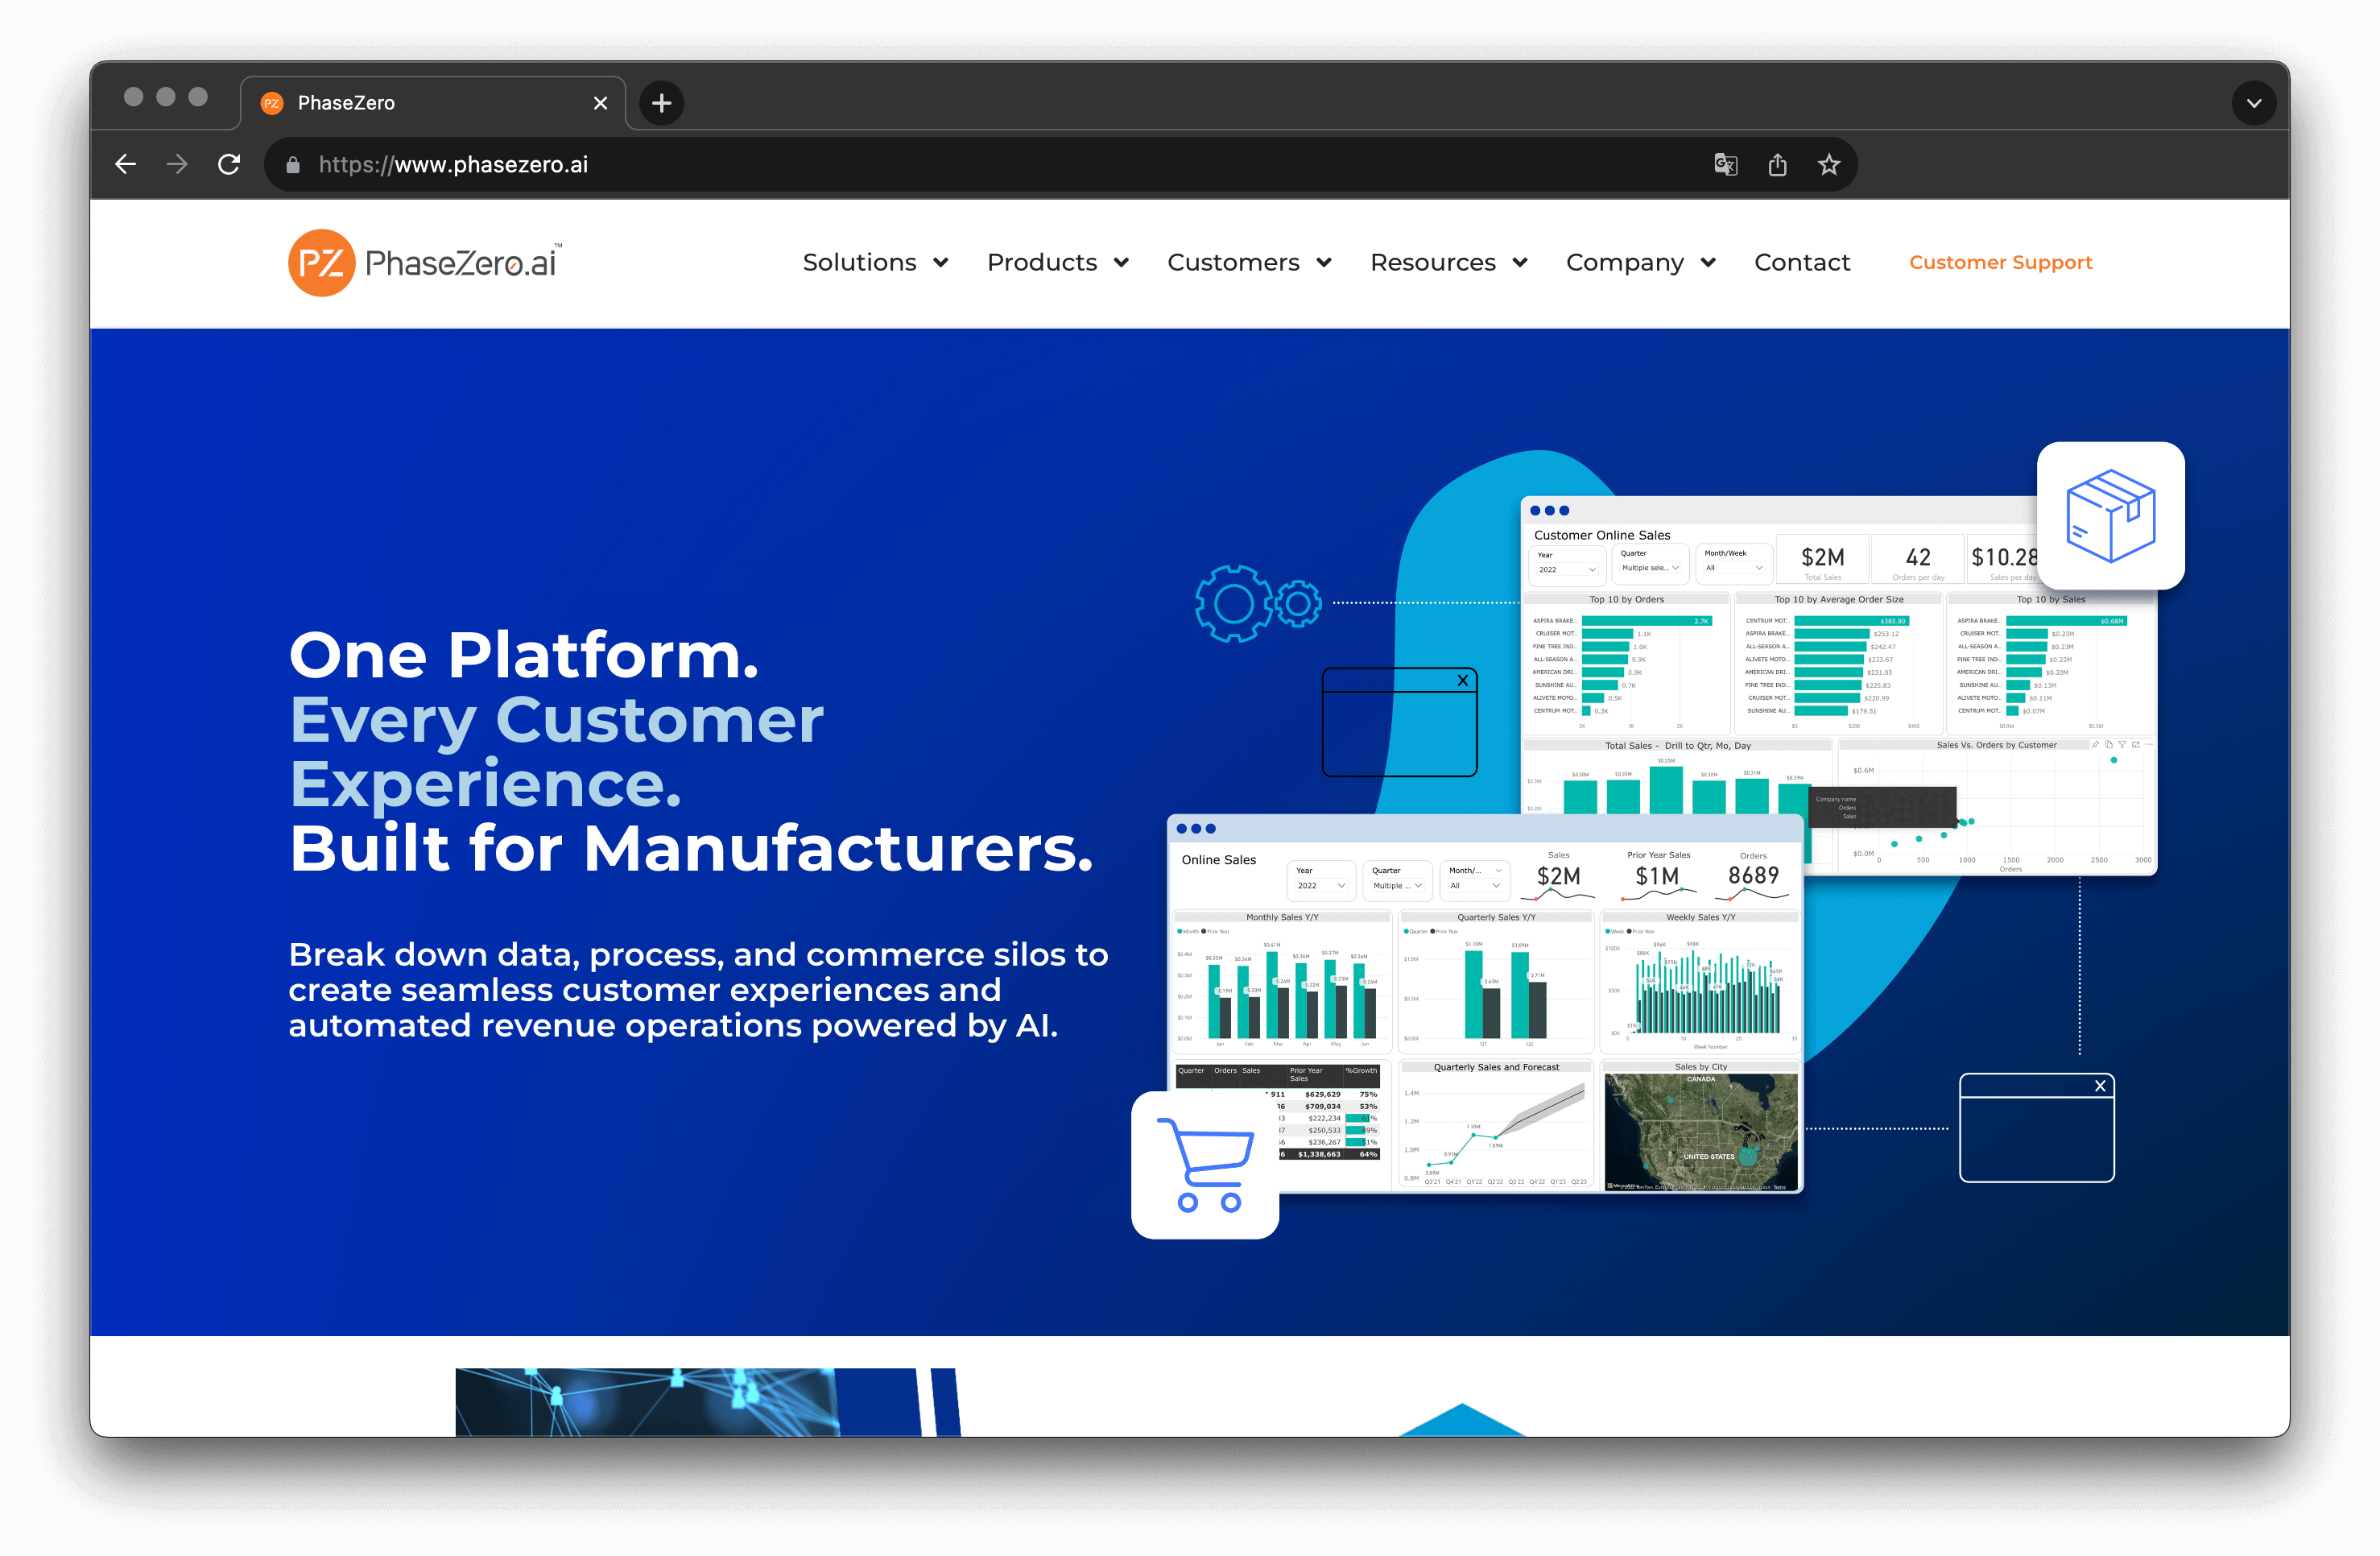Click the browser back arrow
Image resolution: width=2380 pixels, height=1556 pixels.
click(x=125, y=164)
